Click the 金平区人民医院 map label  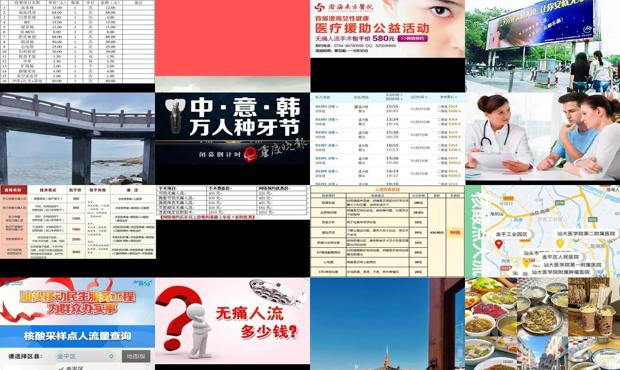[560, 257]
